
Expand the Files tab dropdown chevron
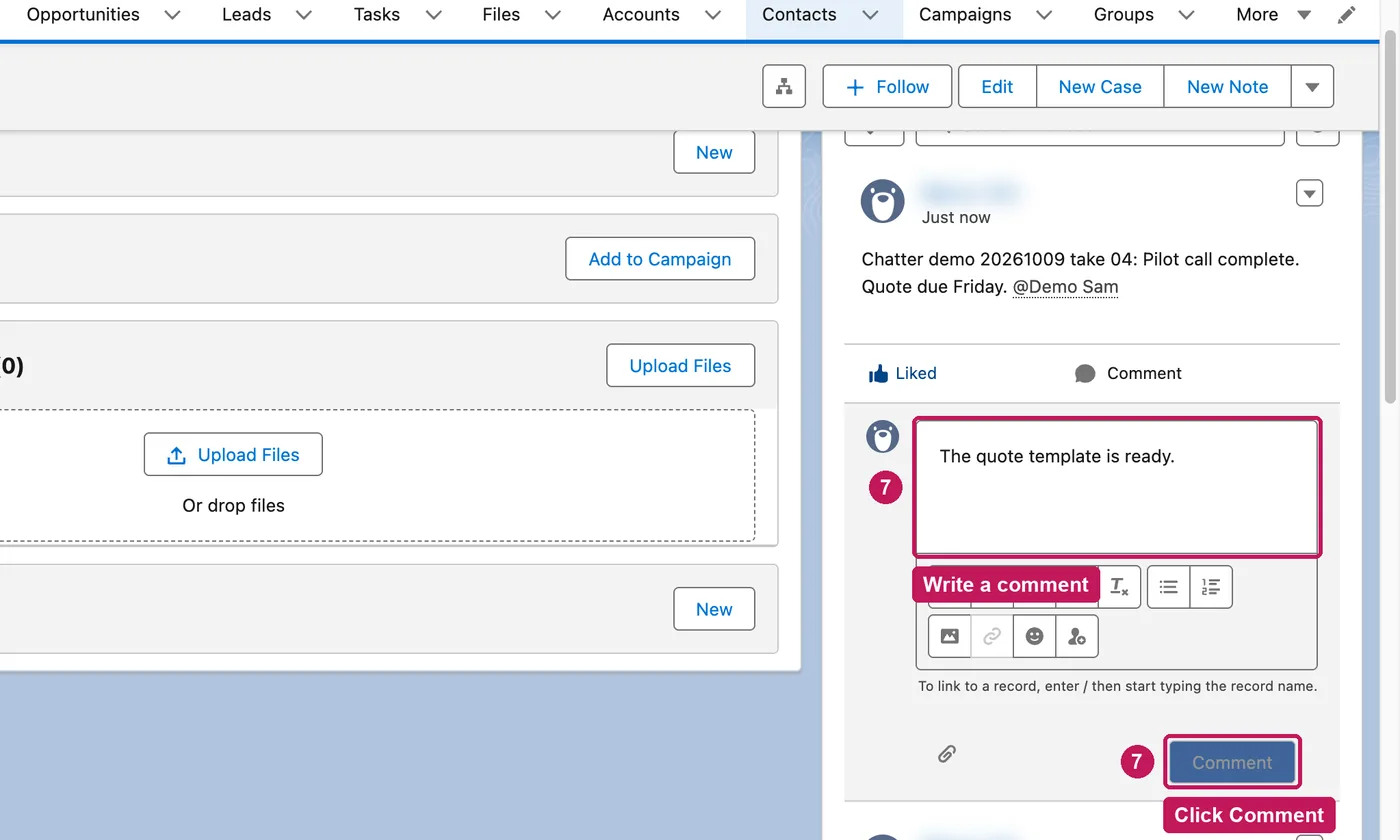click(552, 15)
